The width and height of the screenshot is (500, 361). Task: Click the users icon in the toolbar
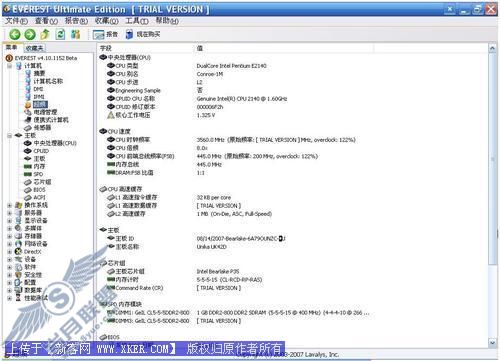(x=76, y=34)
